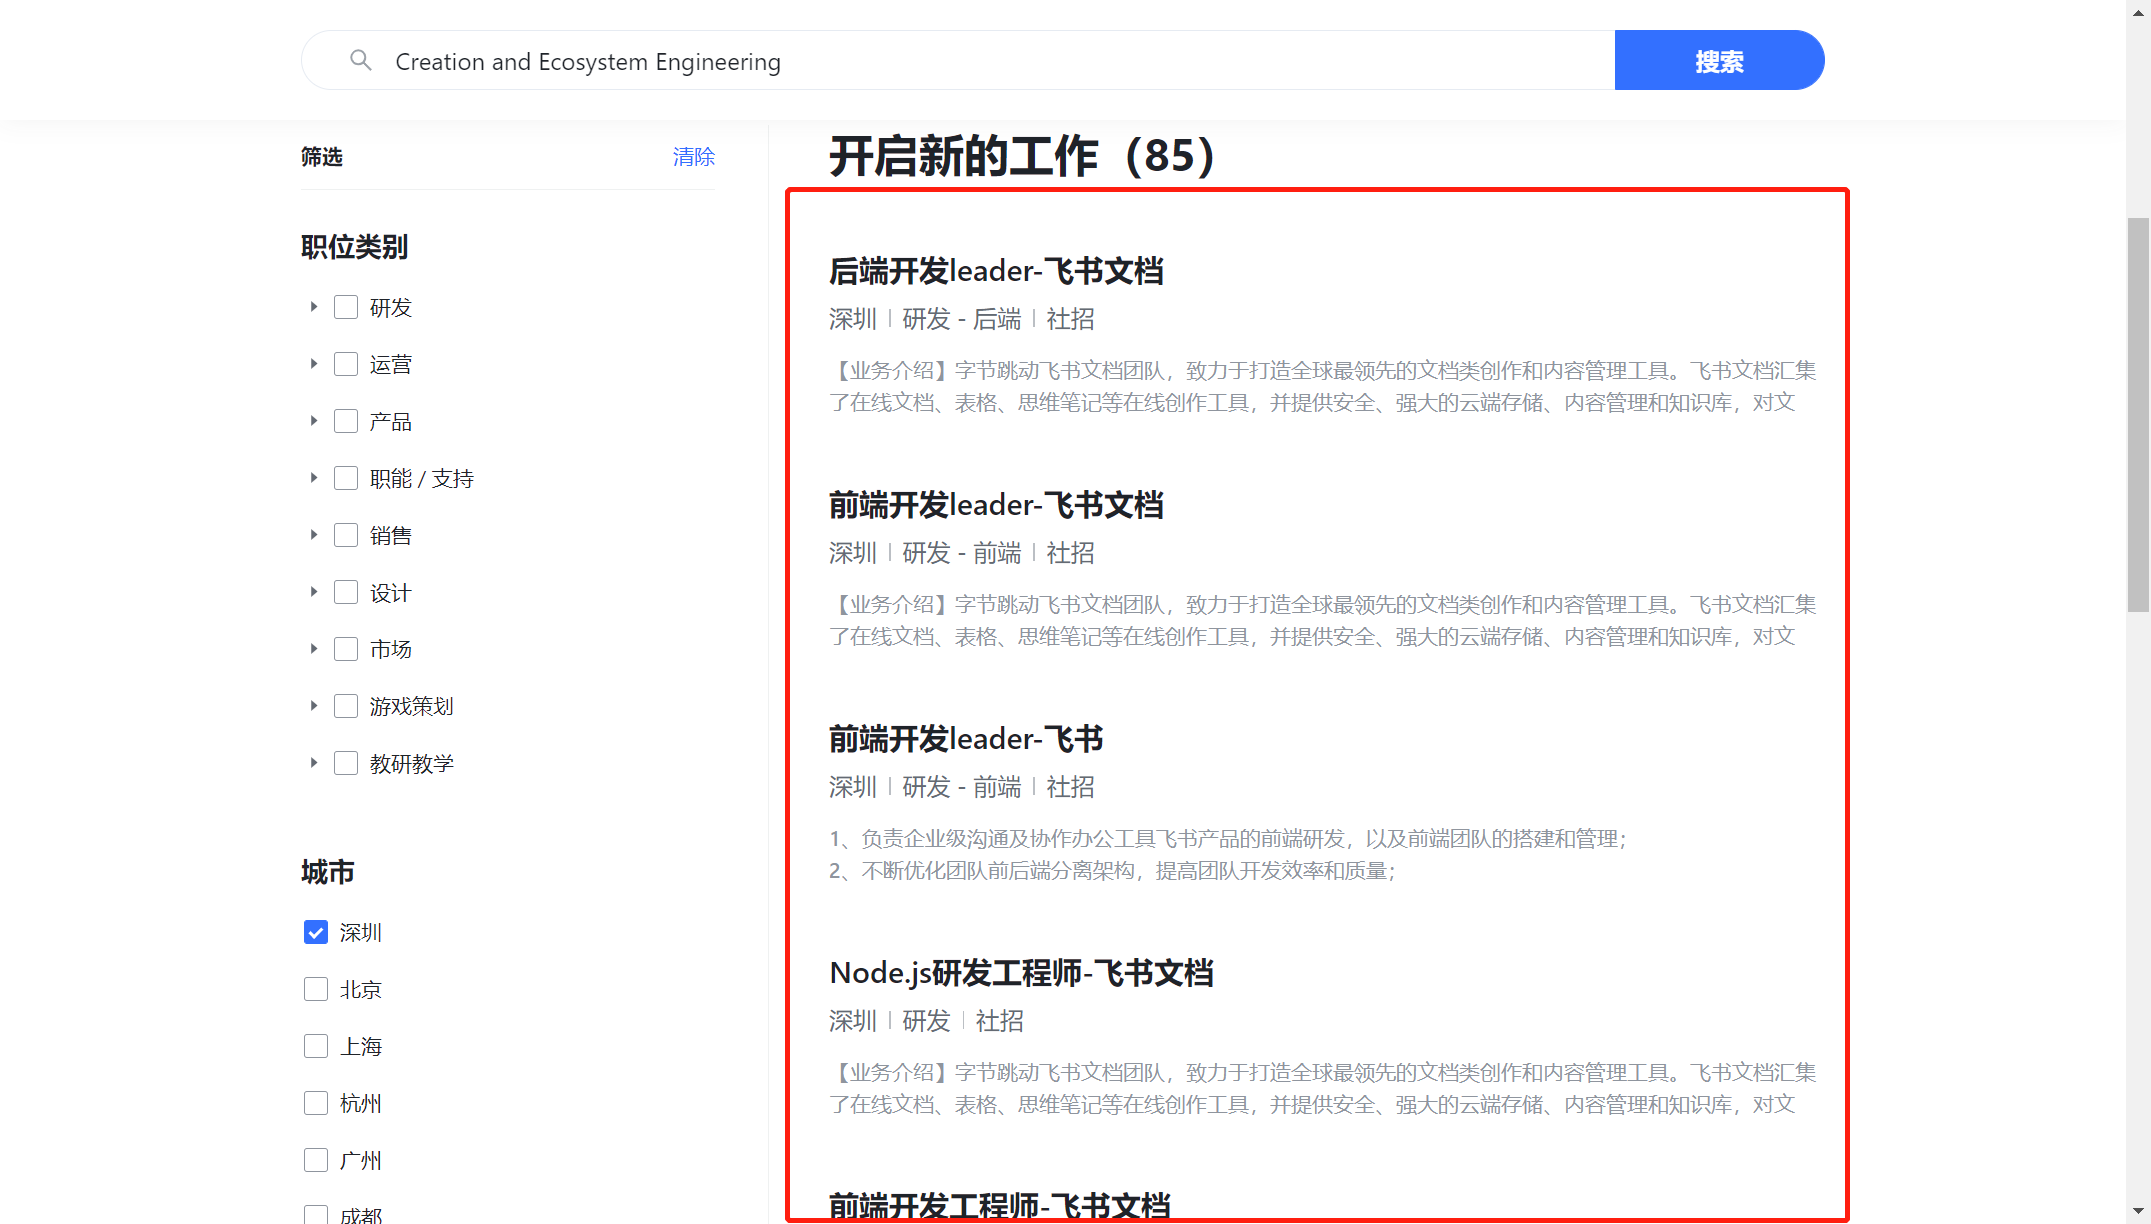Check the 设计 category checkbox
Screen dimensions: 2151x1224
coord(346,592)
